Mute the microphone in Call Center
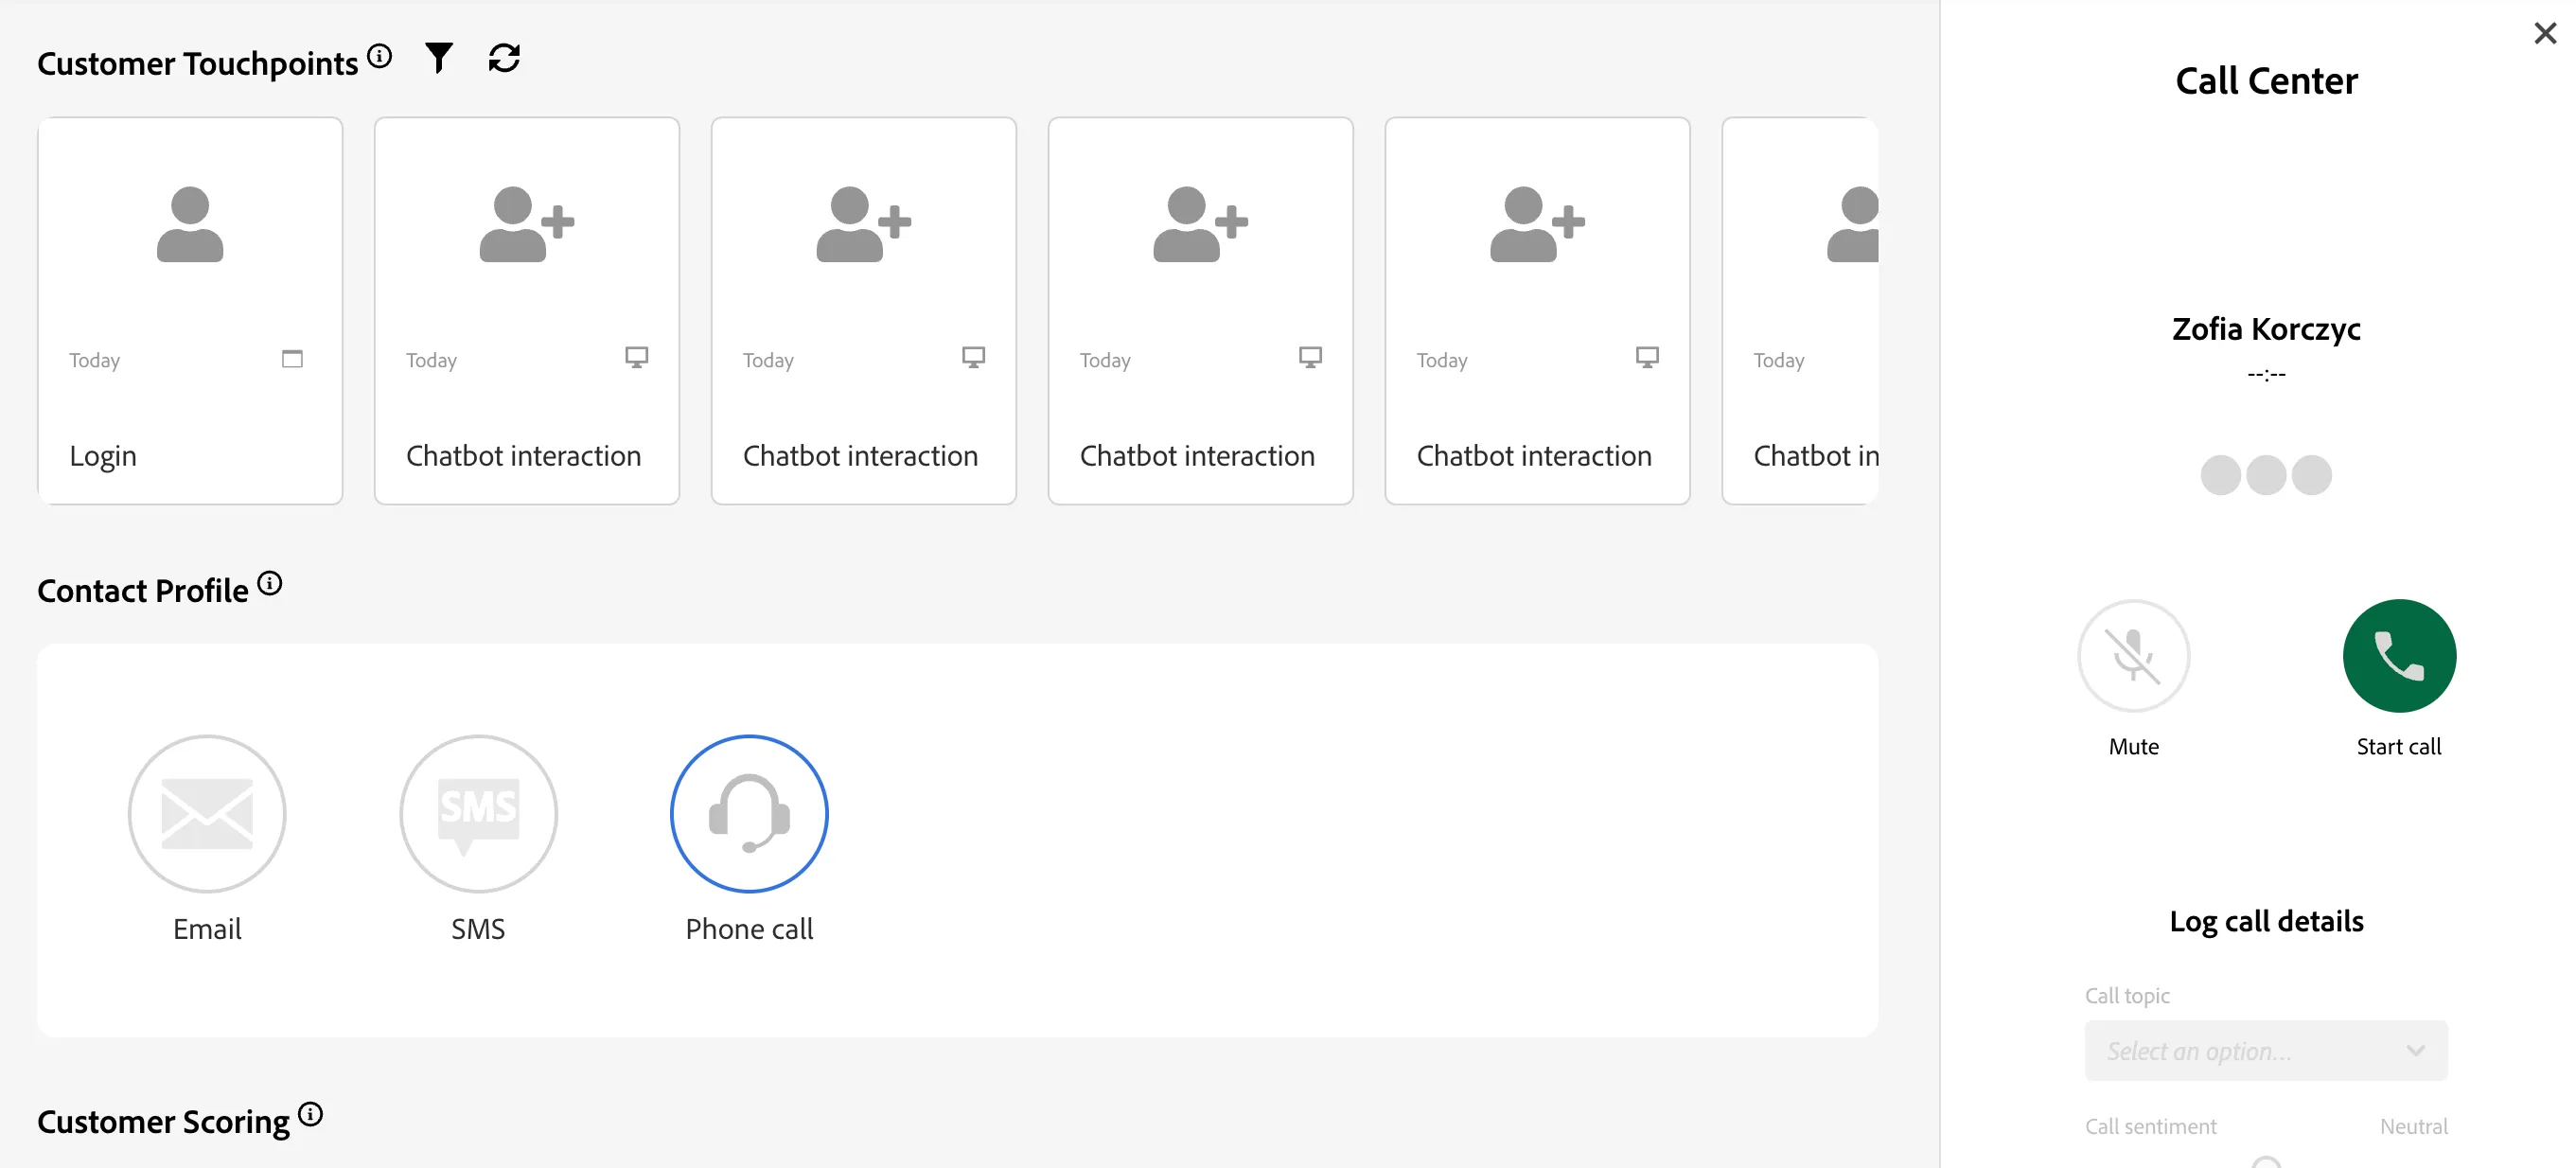 pos(2134,656)
